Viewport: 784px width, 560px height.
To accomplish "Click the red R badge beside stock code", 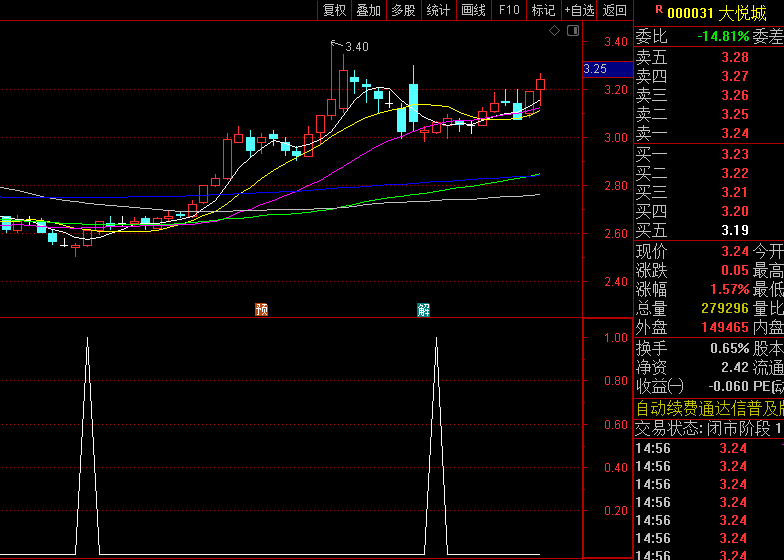I will (x=658, y=9).
